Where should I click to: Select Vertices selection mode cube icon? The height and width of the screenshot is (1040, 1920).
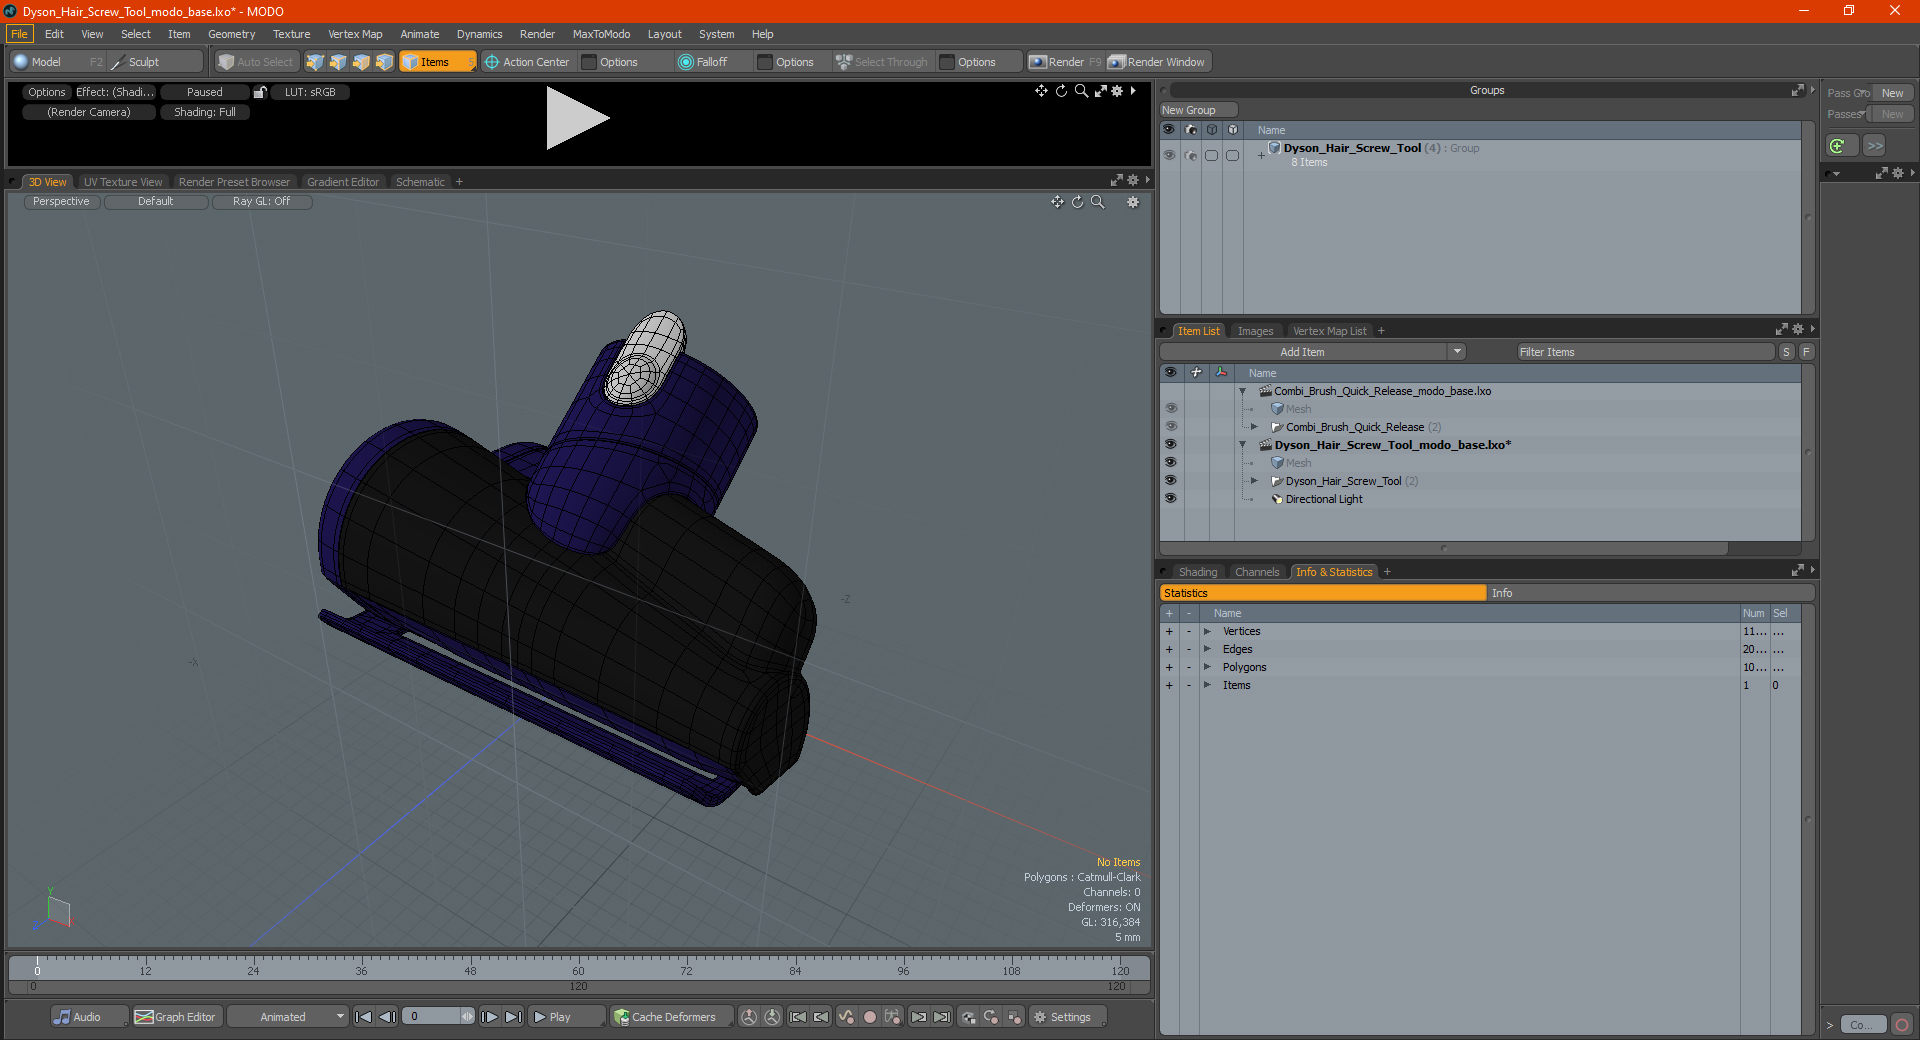click(315, 62)
